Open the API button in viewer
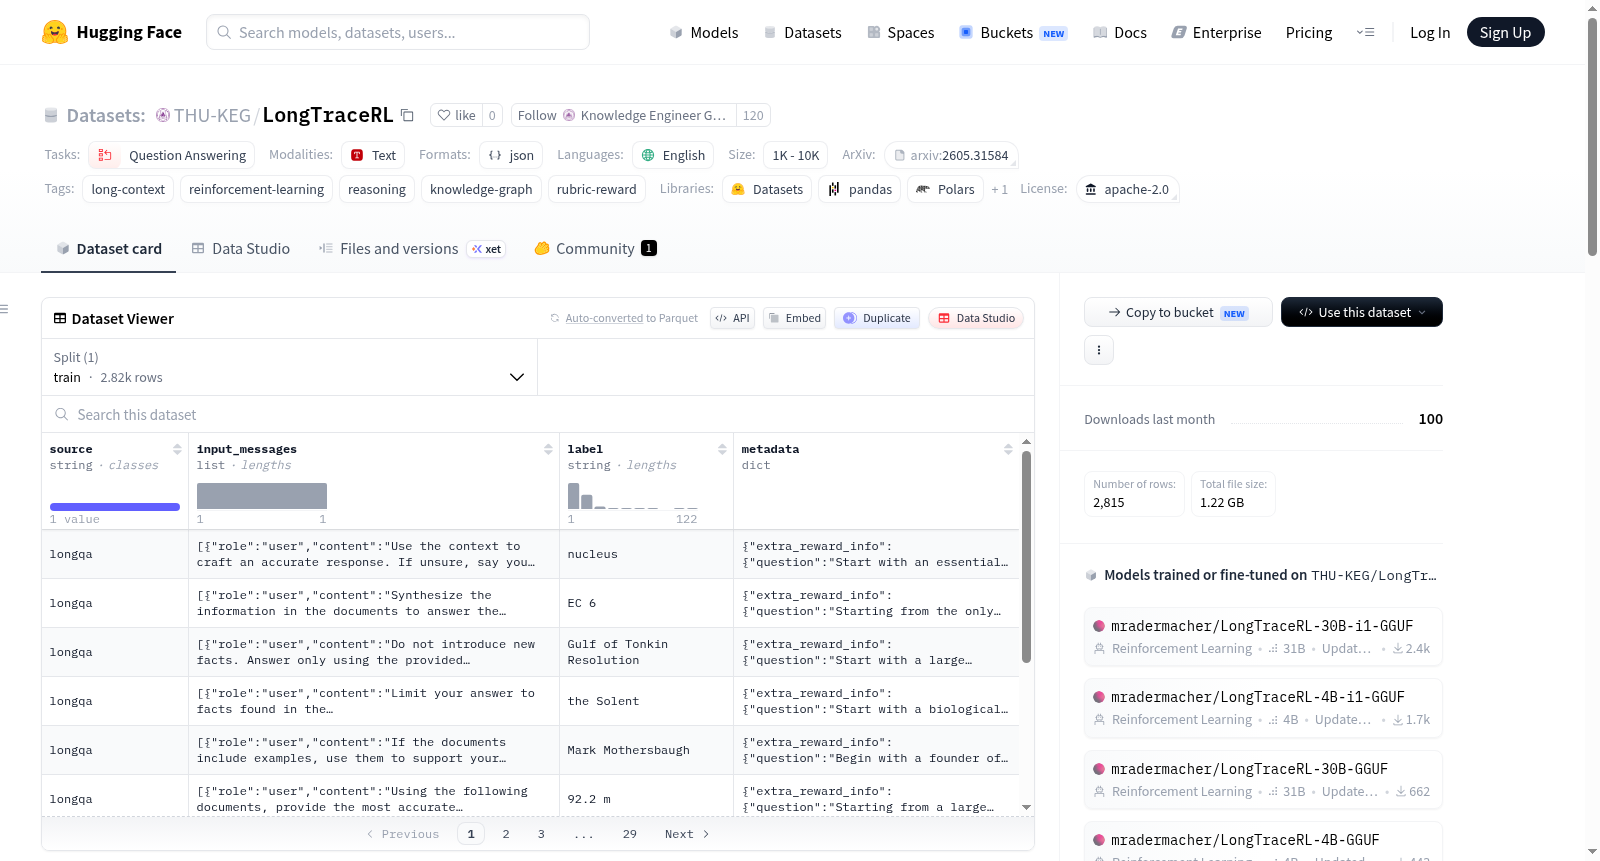 pos(732,318)
